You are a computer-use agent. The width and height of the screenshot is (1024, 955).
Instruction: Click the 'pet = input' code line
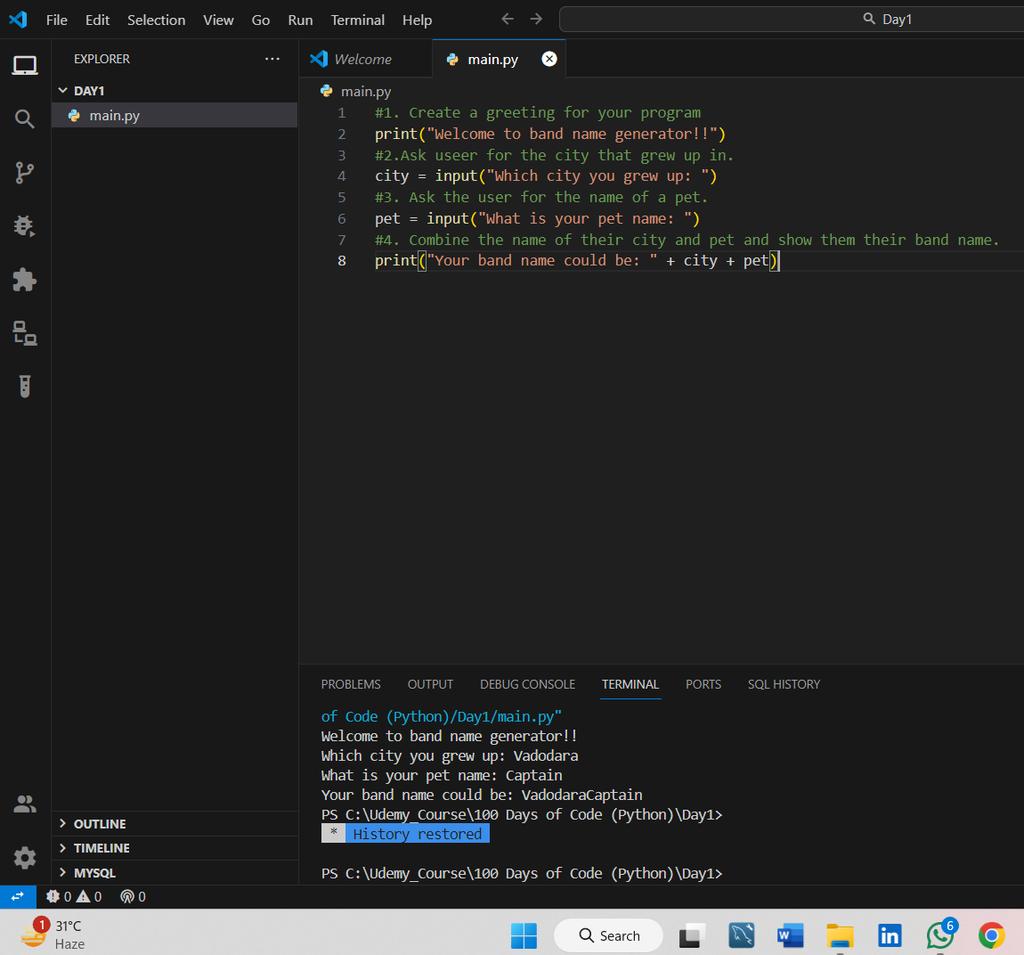[x=537, y=219]
